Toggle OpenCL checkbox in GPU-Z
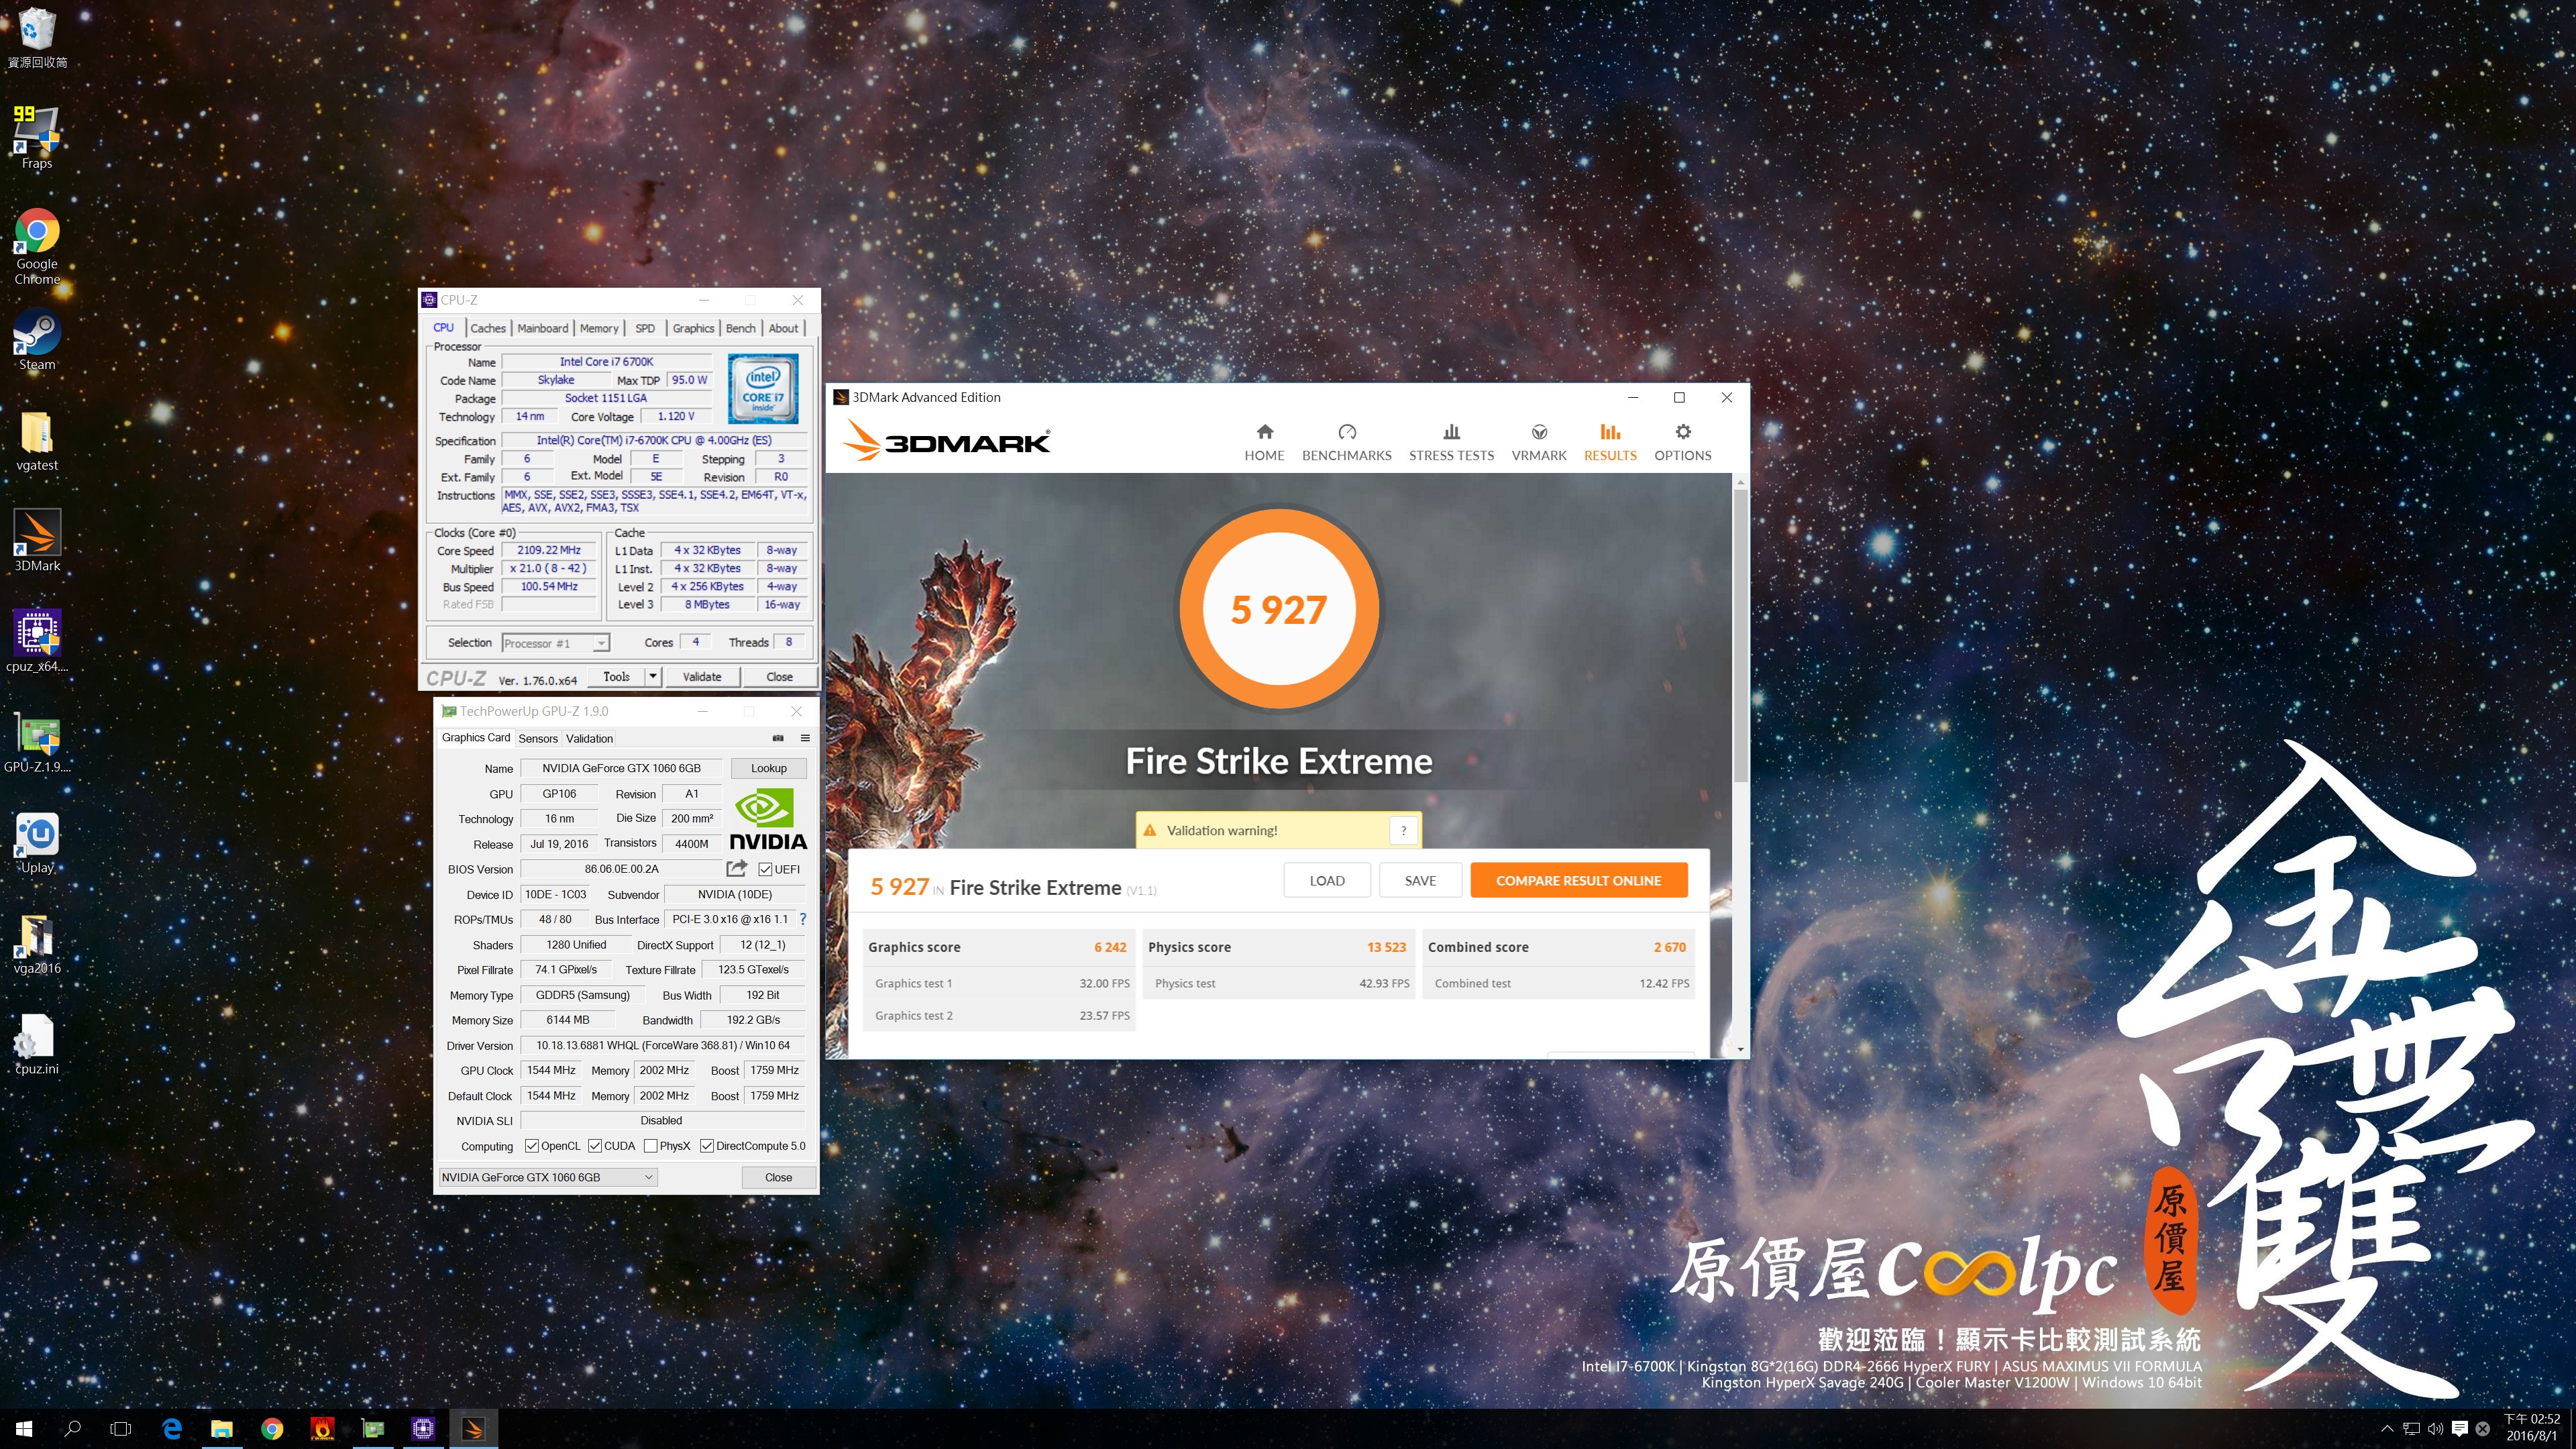Viewport: 2576px width, 1449px height. 532,1146
